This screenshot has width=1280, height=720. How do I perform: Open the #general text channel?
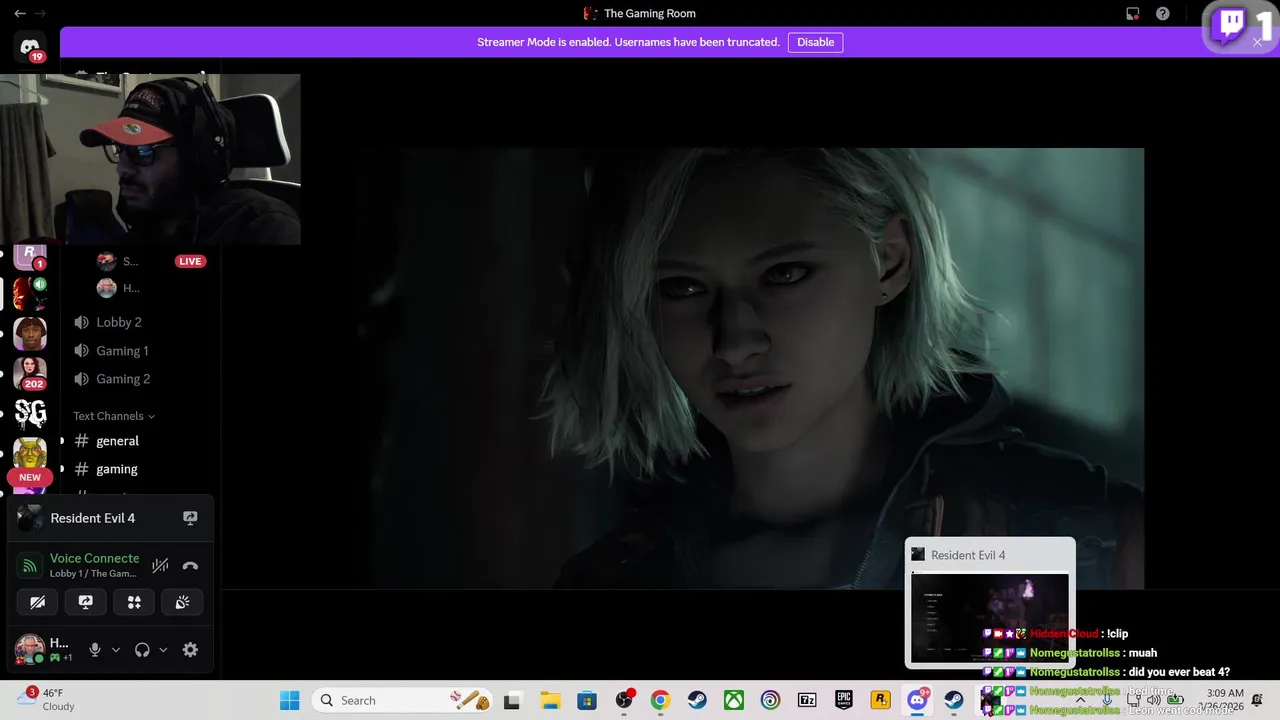click(117, 441)
